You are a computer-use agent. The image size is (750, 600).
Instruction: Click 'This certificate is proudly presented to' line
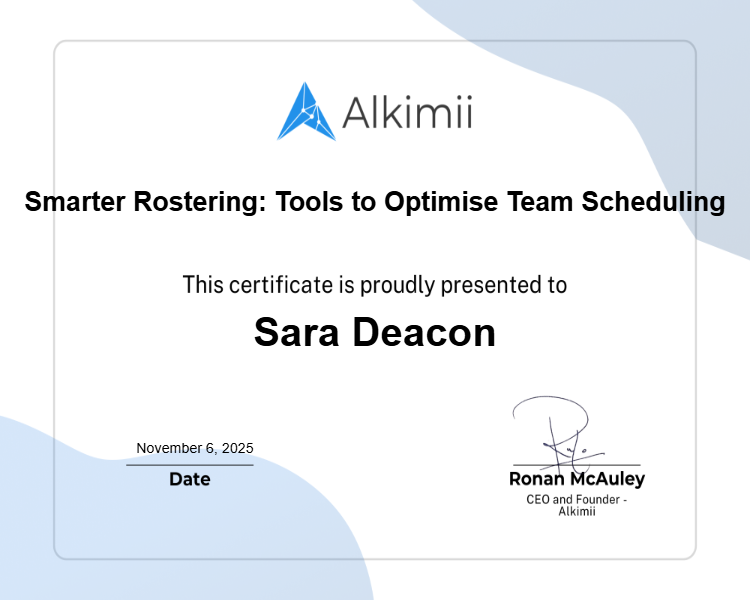click(x=375, y=285)
